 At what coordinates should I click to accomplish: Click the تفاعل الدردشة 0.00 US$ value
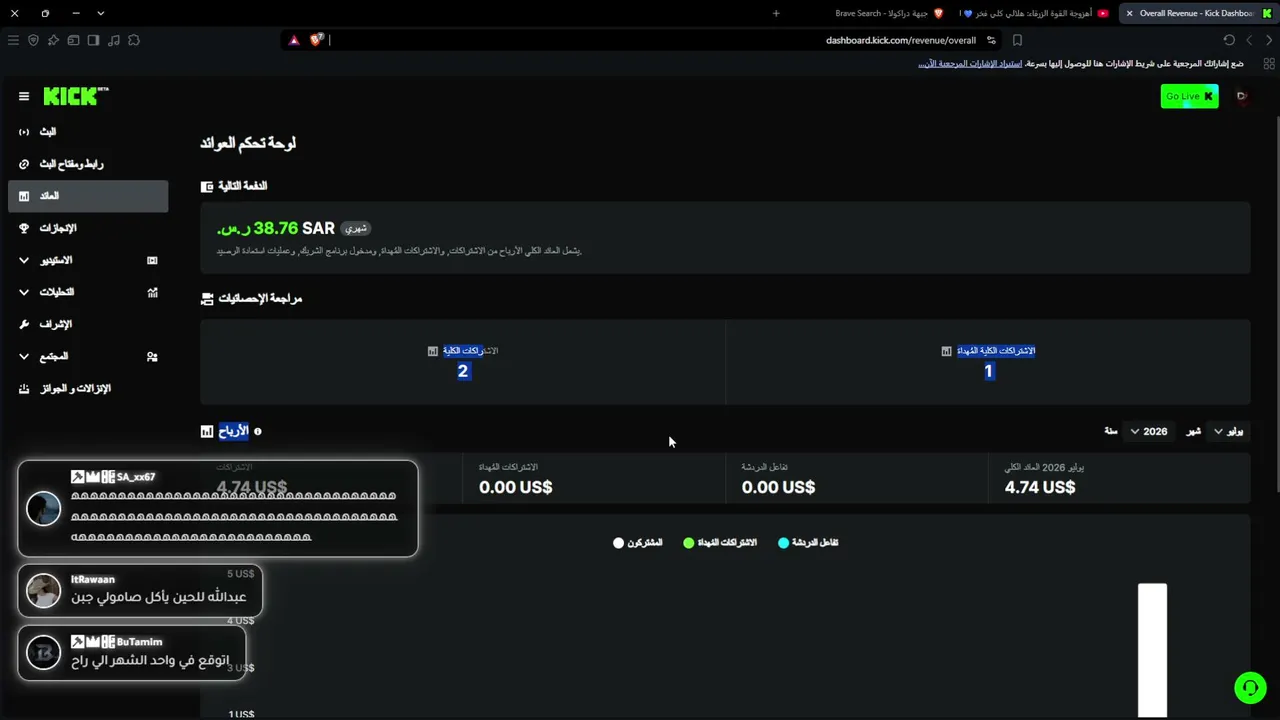(x=778, y=487)
